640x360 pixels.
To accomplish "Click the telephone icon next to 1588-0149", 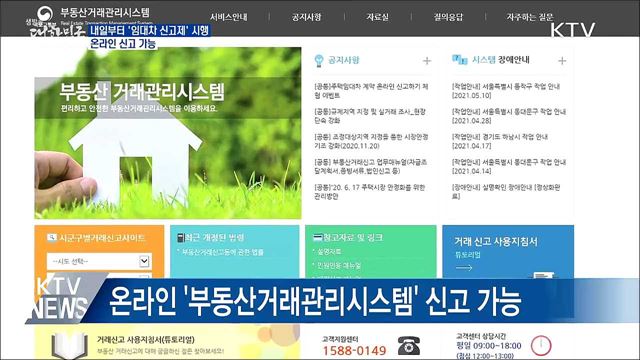I will tap(409, 346).
